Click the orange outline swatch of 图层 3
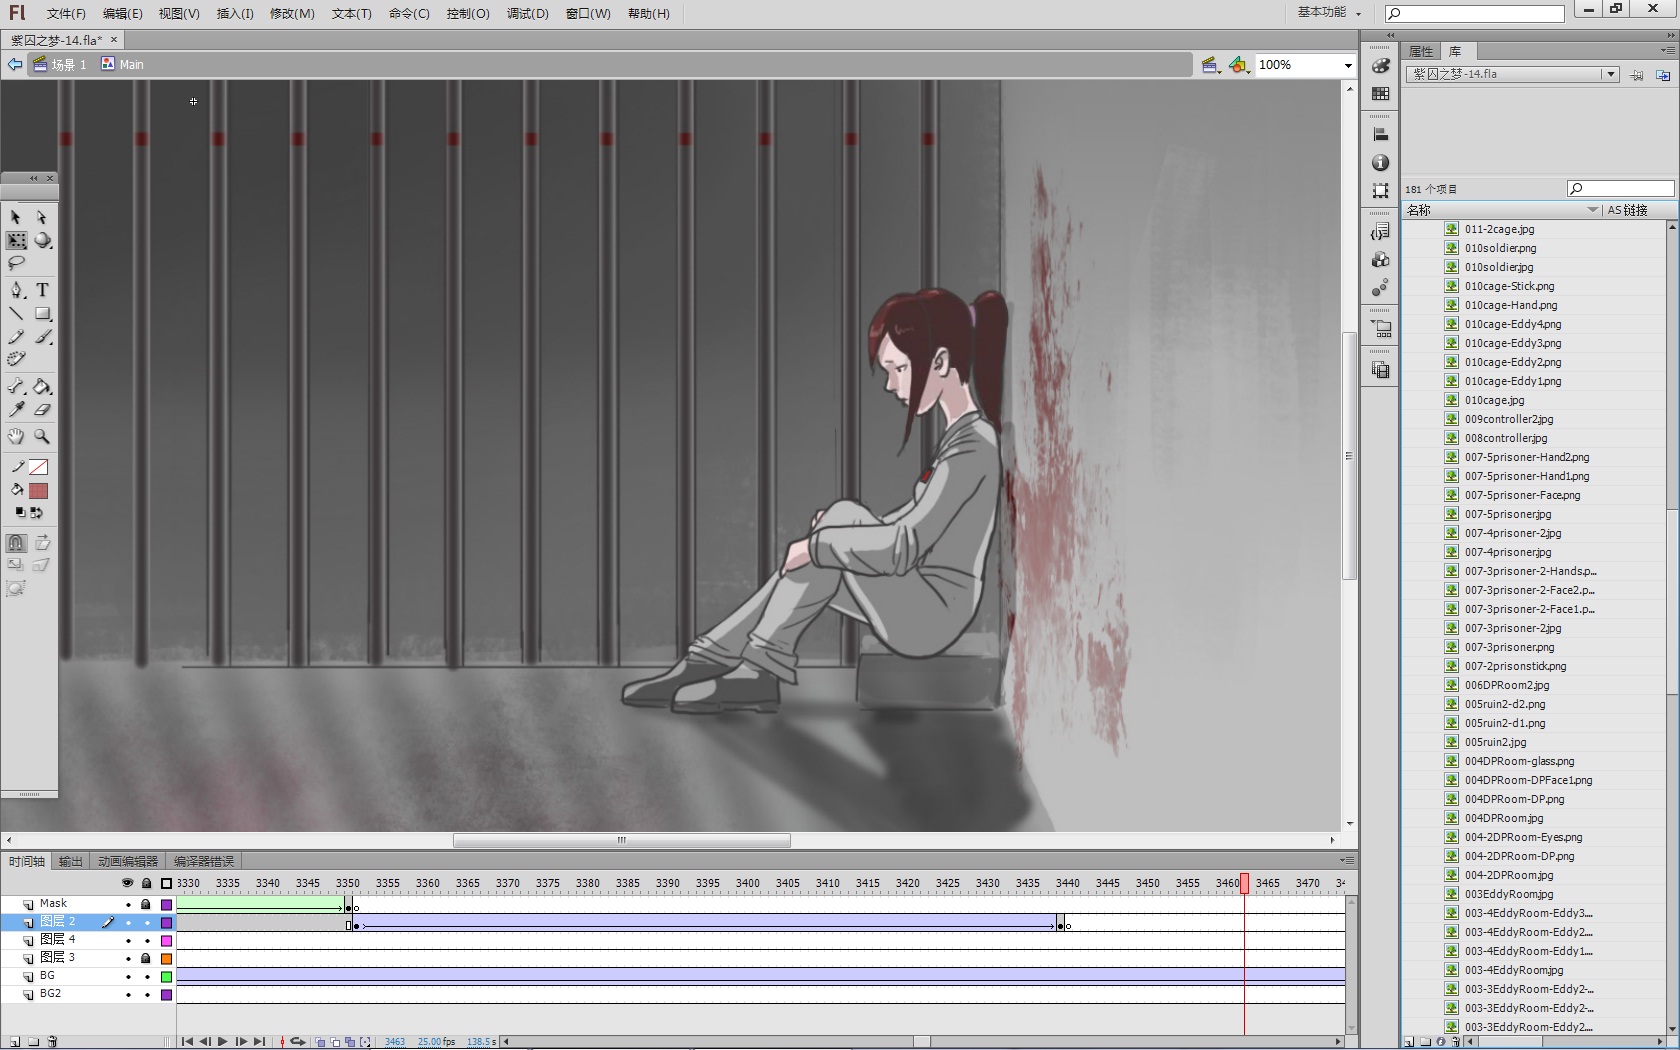The image size is (1680, 1050). coord(166,959)
